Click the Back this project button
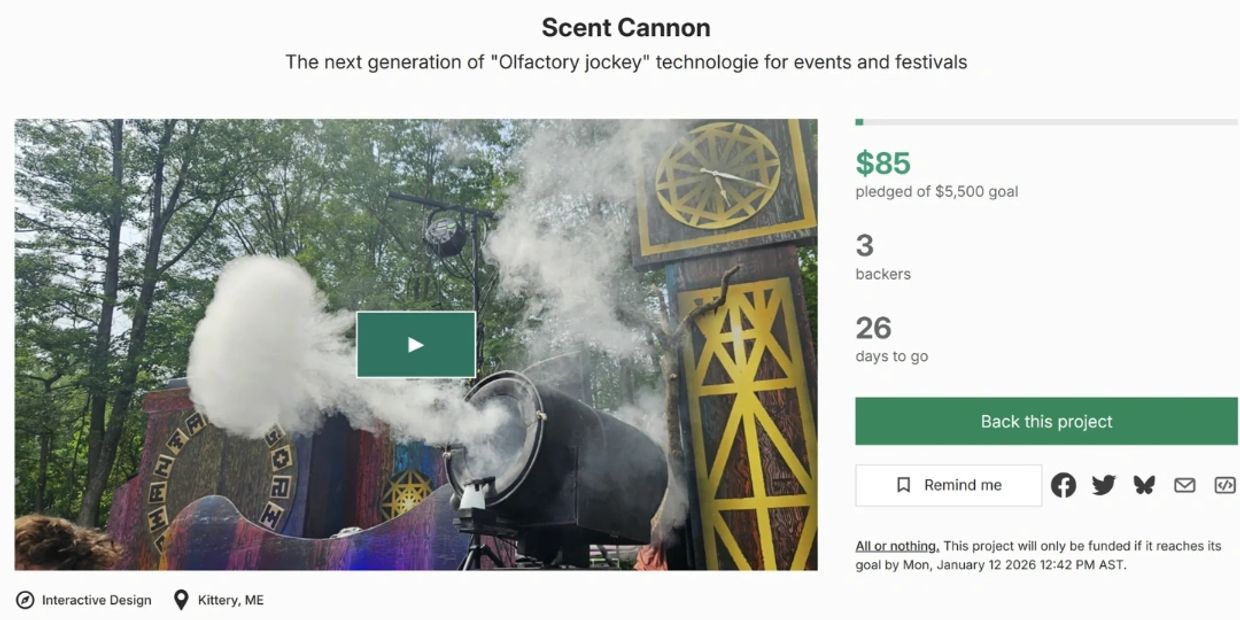Viewport: 1240px width, 620px height. (x=1045, y=421)
